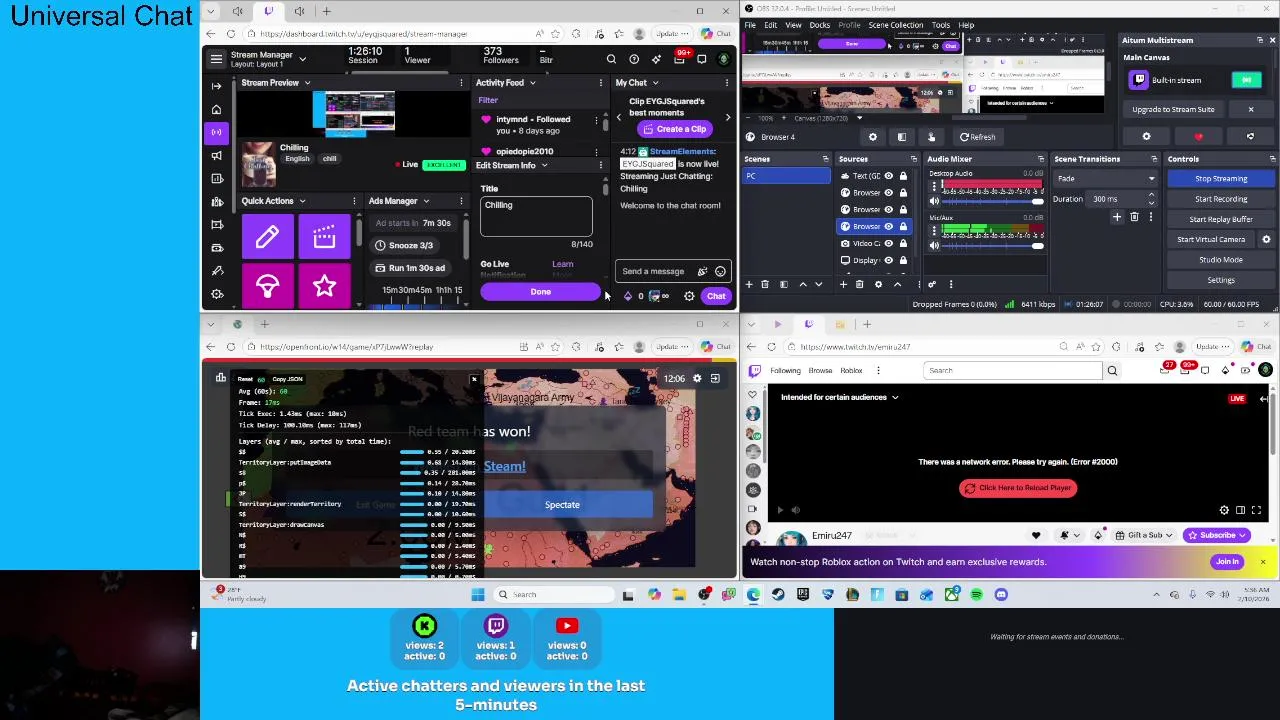Open Audio Mixer advanced properties gears icon

point(931,284)
